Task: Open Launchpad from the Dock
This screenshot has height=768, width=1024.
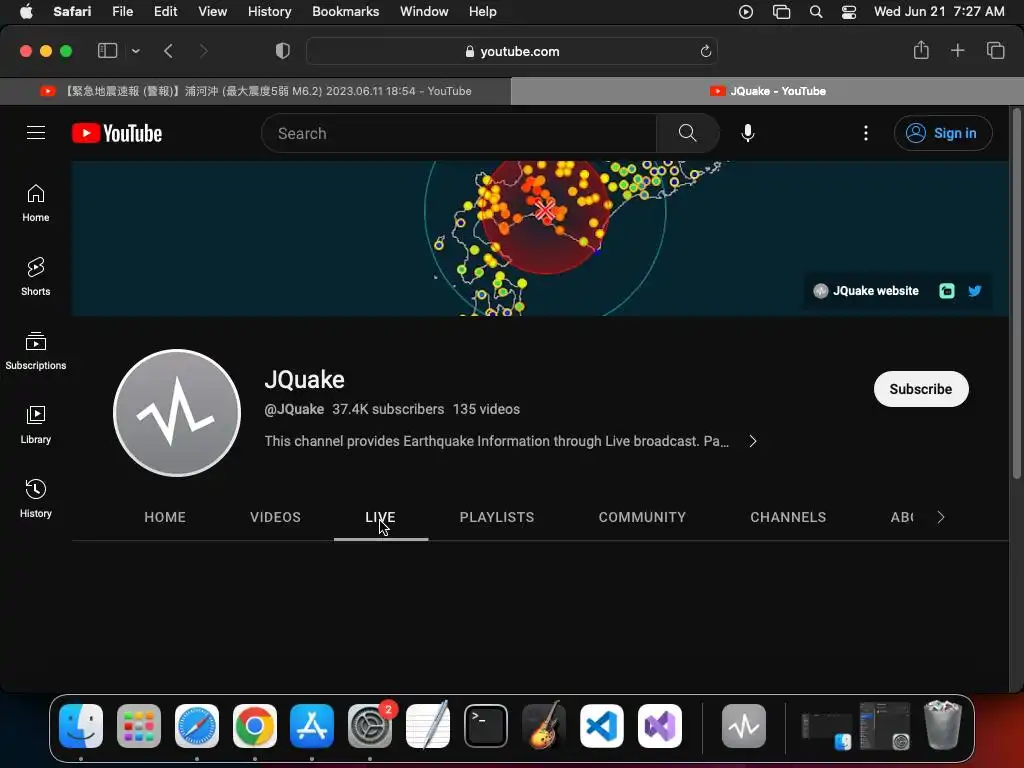Action: point(139,726)
